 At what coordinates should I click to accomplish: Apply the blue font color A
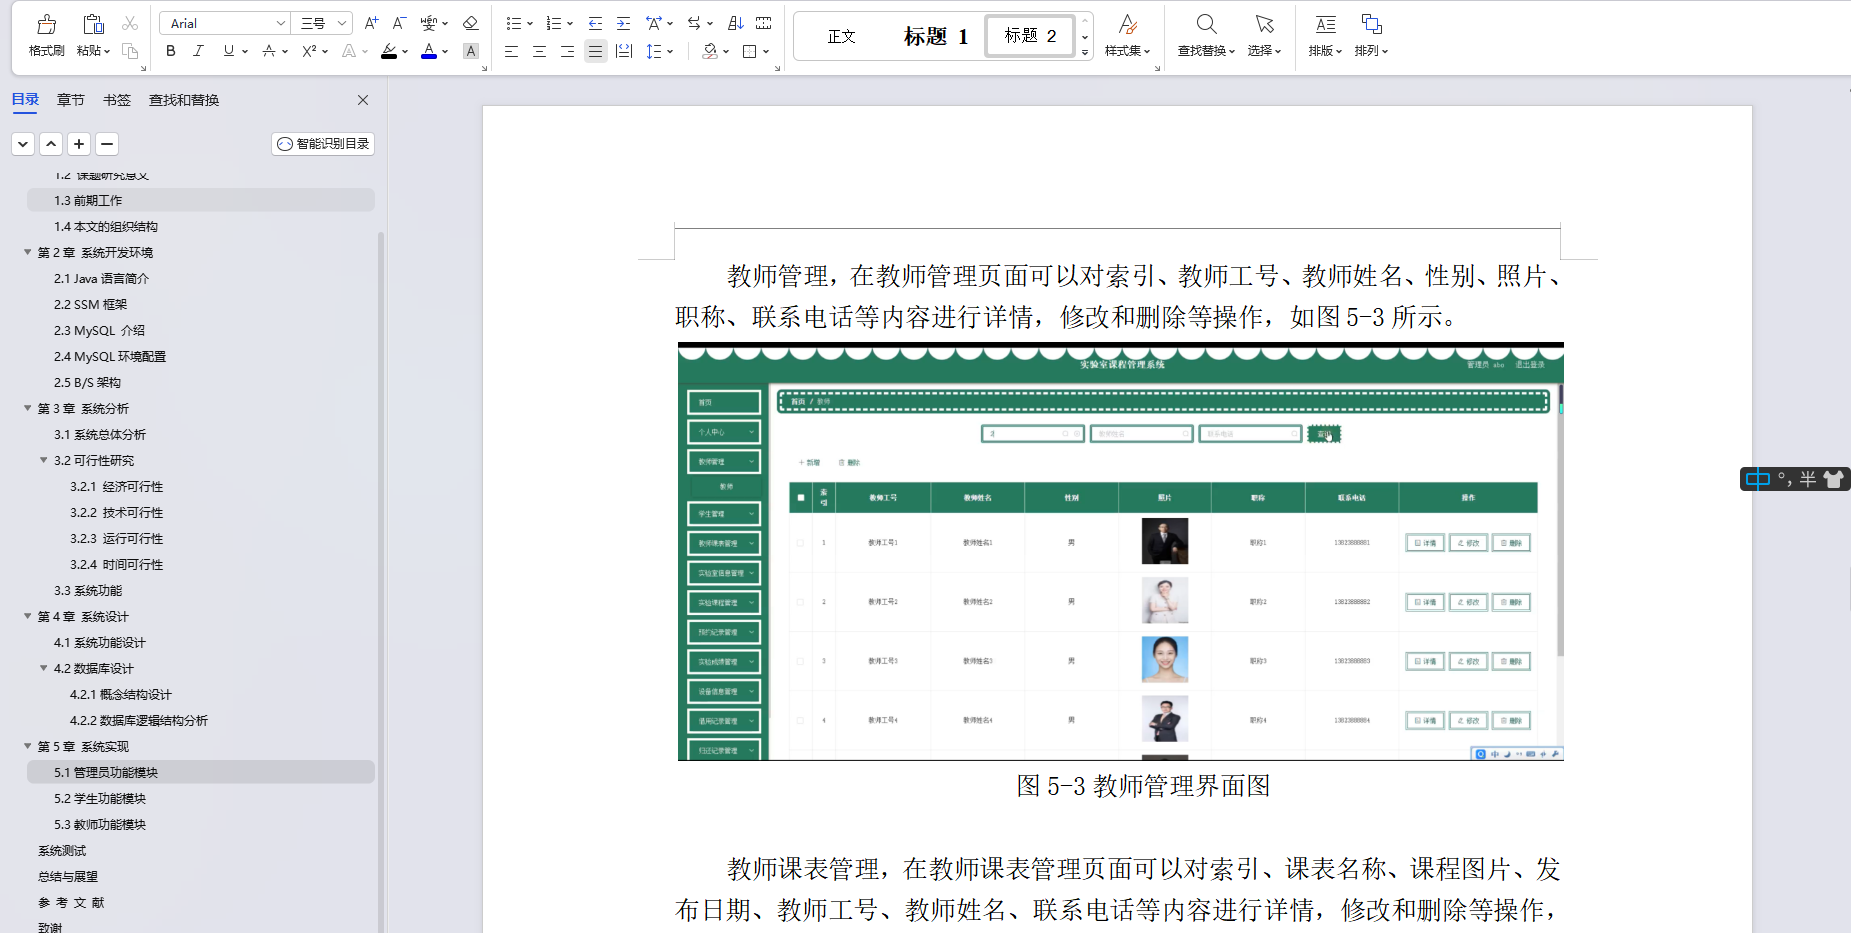429,51
